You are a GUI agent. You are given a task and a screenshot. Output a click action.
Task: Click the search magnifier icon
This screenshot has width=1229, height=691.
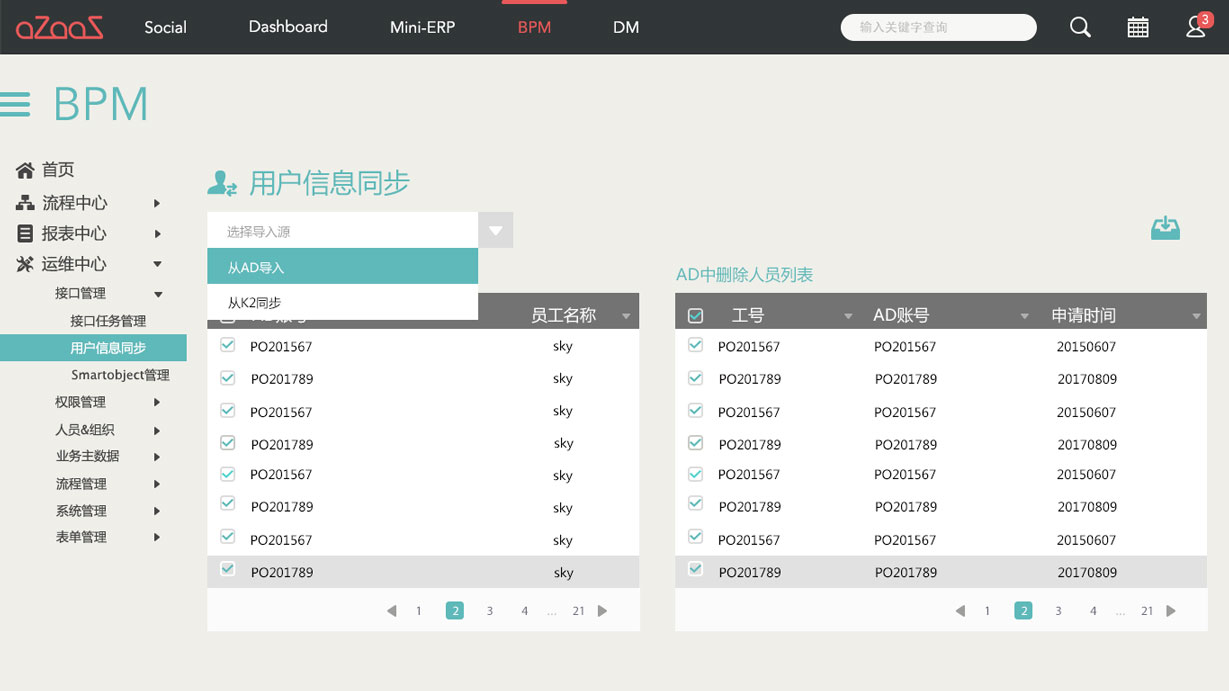click(x=1080, y=27)
